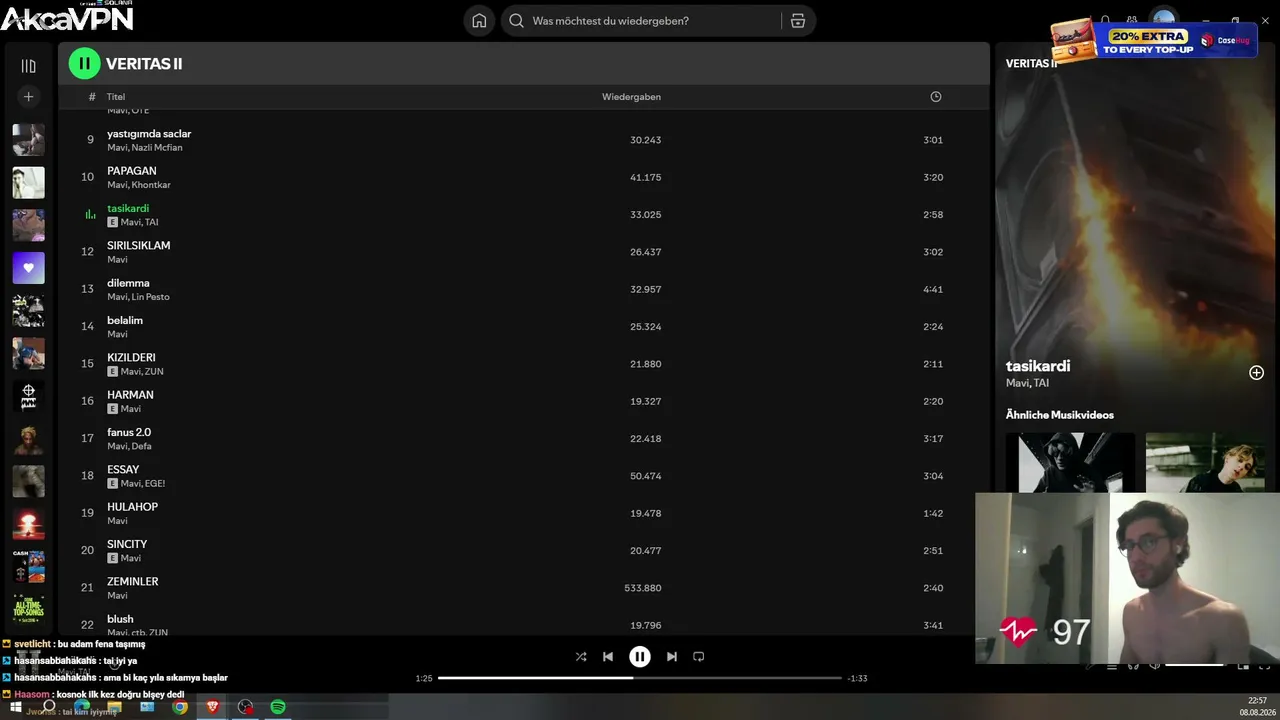Click the VERITAS II title in the header

click(x=144, y=64)
